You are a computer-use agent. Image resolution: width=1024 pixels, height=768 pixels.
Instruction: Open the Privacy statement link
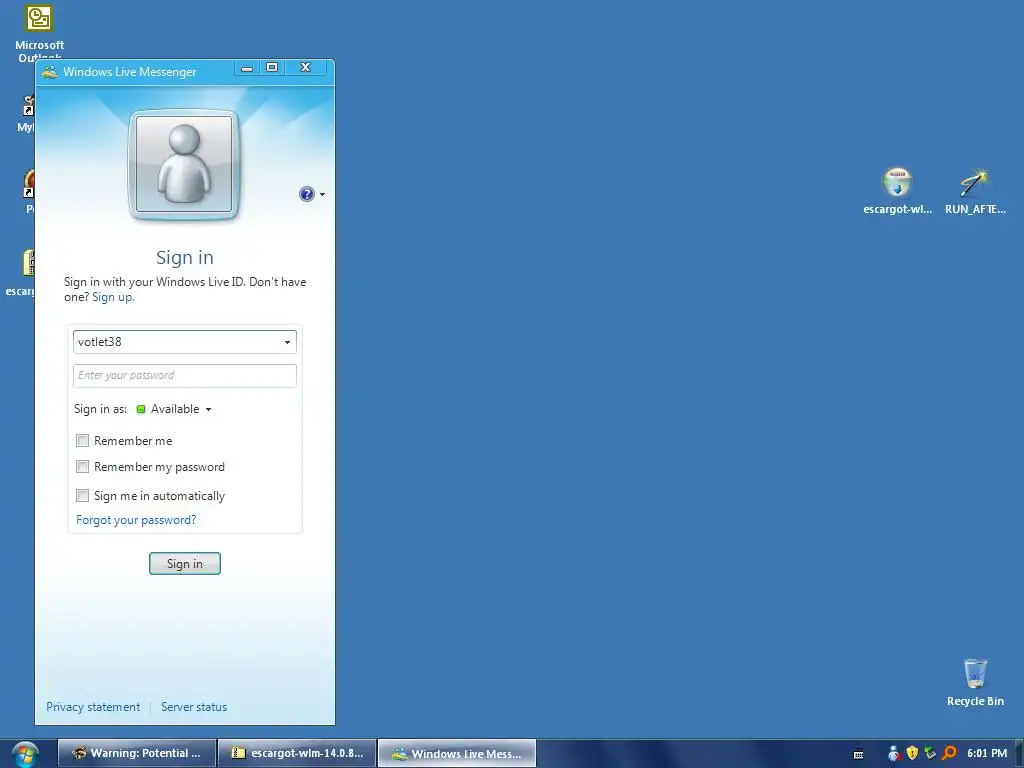pyautogui.click(x=93, y=707)
